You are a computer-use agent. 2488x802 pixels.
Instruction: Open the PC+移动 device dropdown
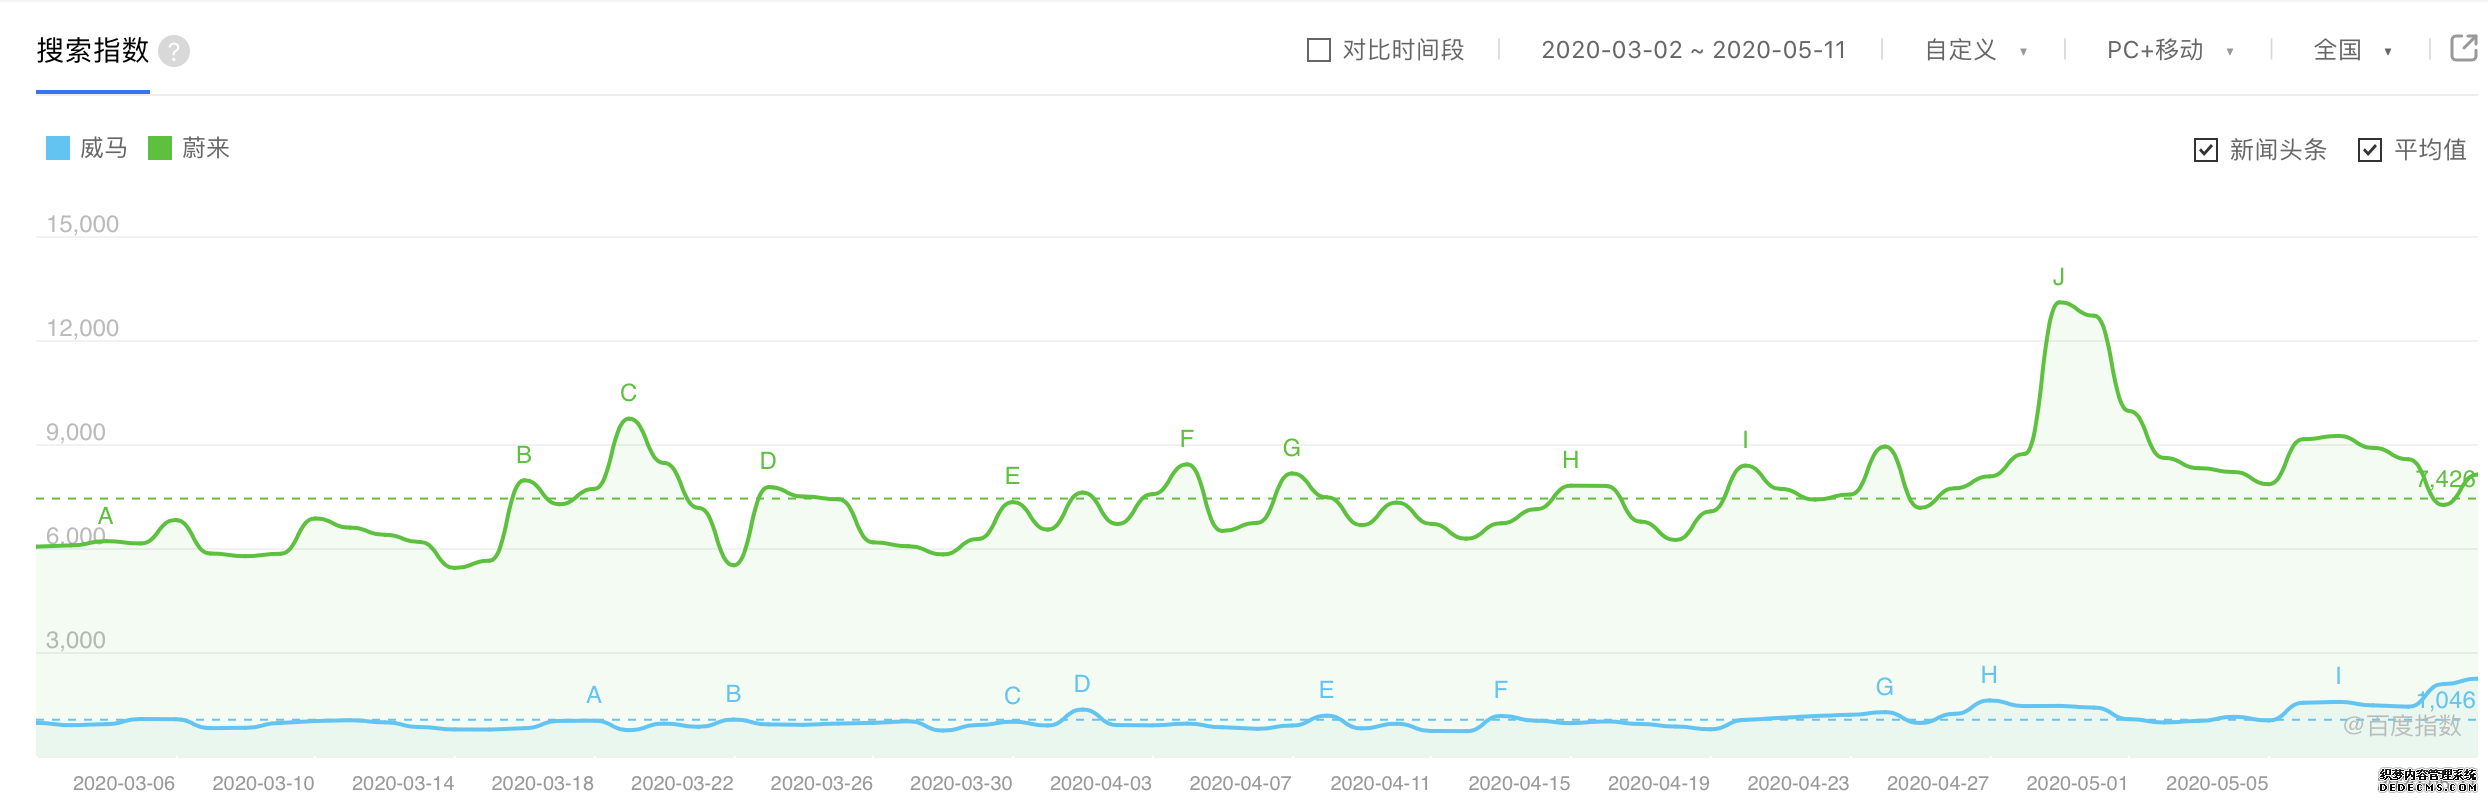pyautogui.click(x=2170, y=50)
